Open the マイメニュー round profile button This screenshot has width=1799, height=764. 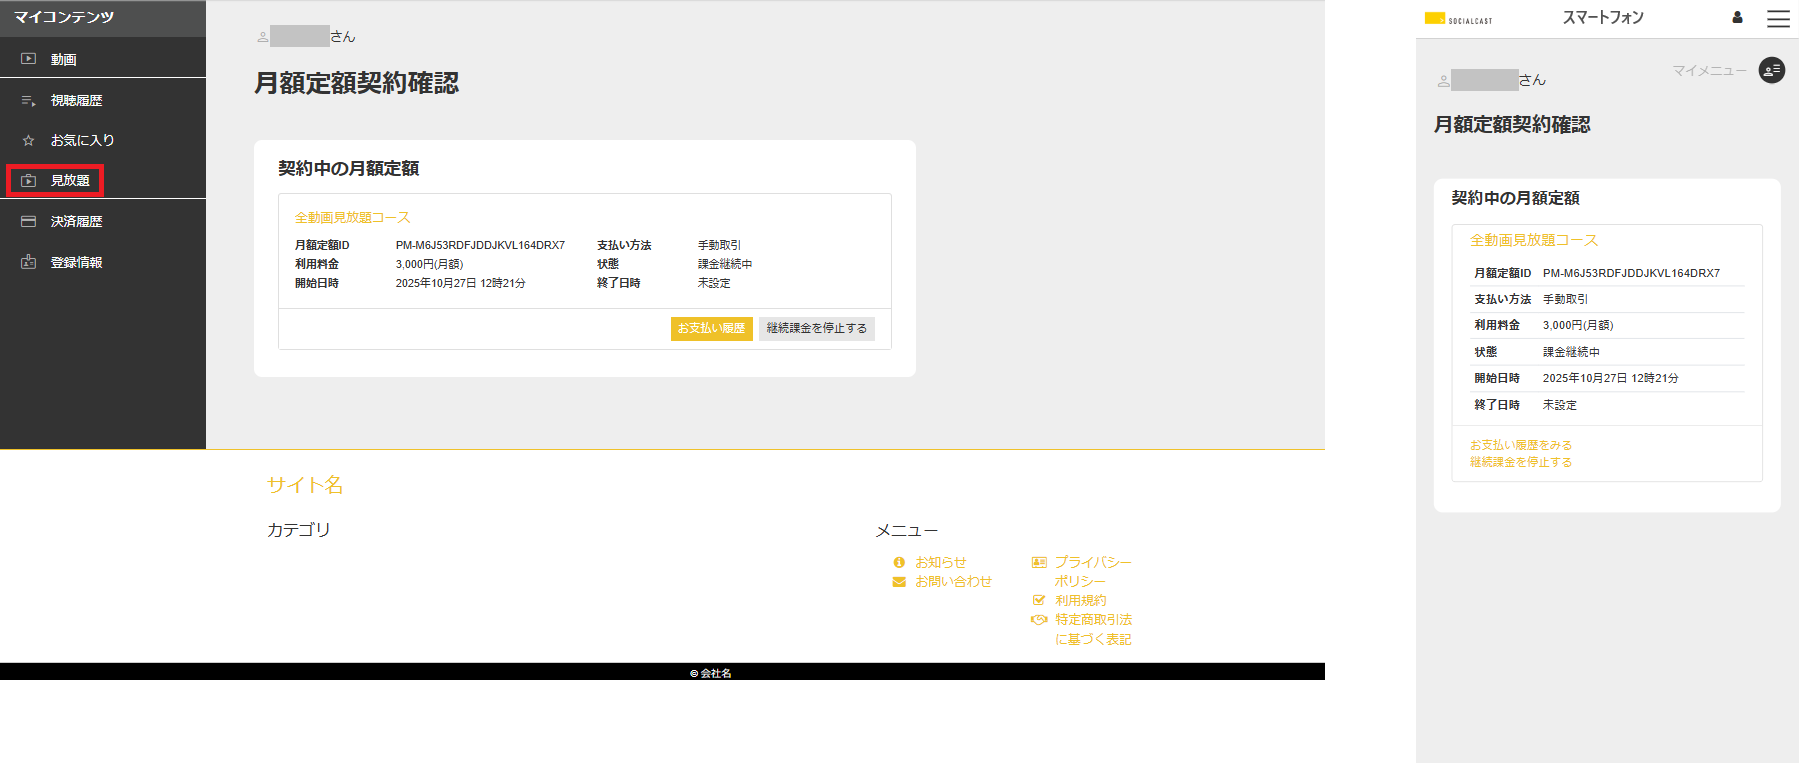pos(1771,70)
